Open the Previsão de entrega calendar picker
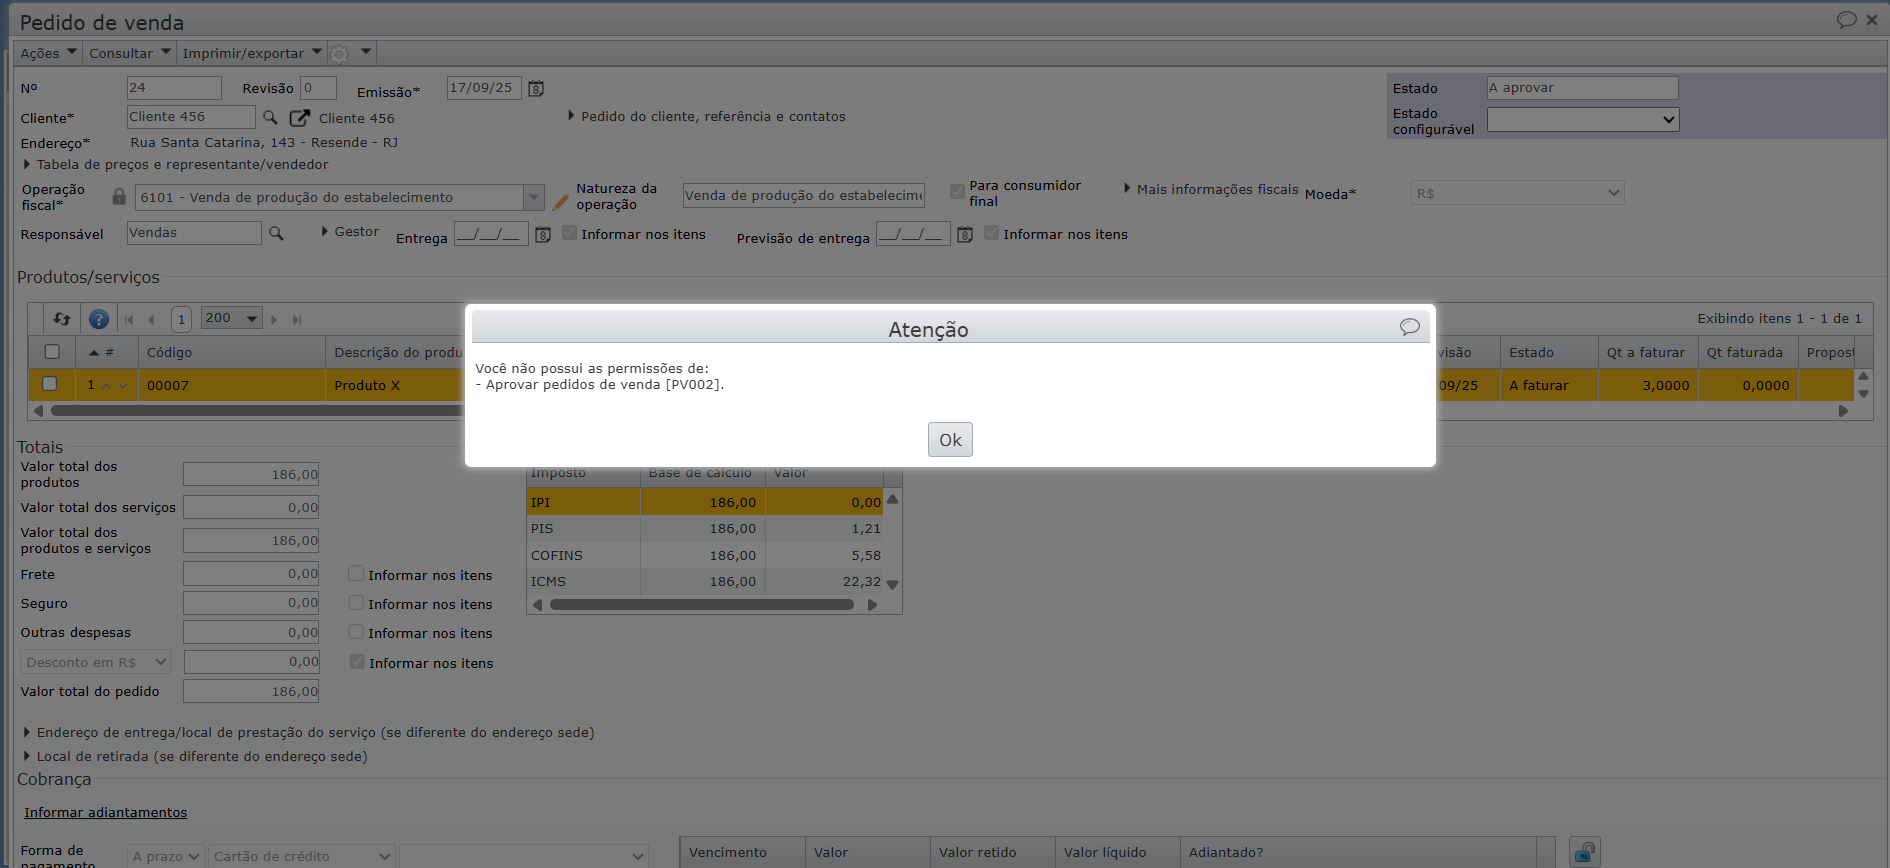Viewport: 1890px width, 868px height. click(965, 235)
